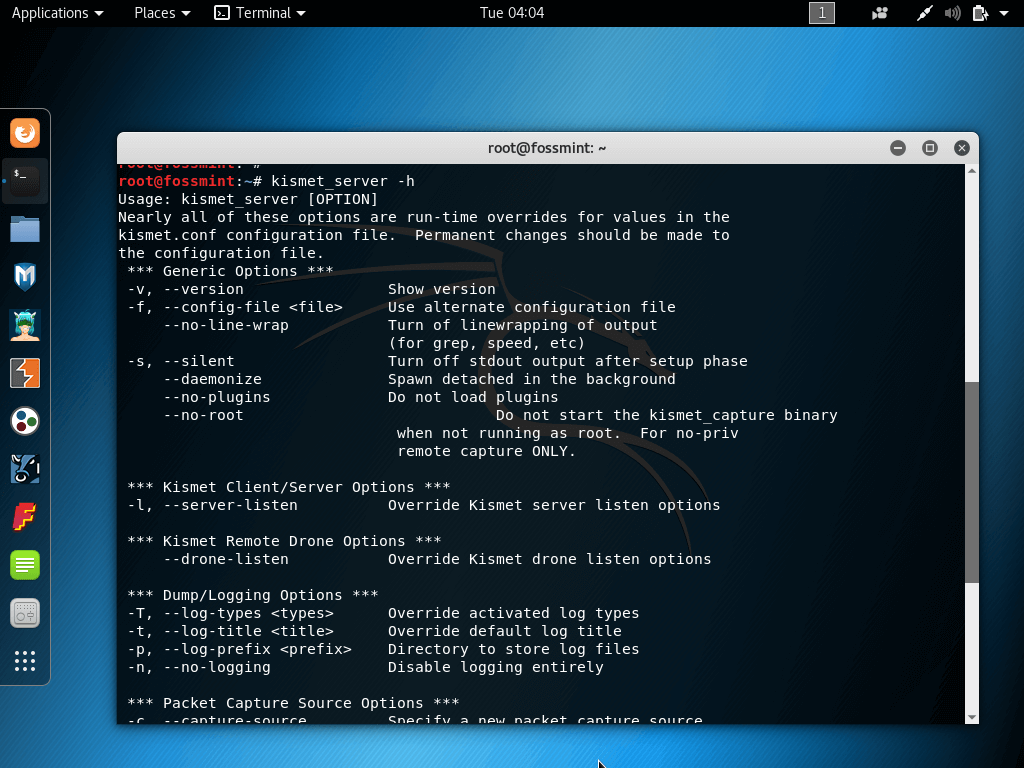1024x768 pixels.
Task: Minimize the root@fossmint terminal window
Action: pos(898,148)
